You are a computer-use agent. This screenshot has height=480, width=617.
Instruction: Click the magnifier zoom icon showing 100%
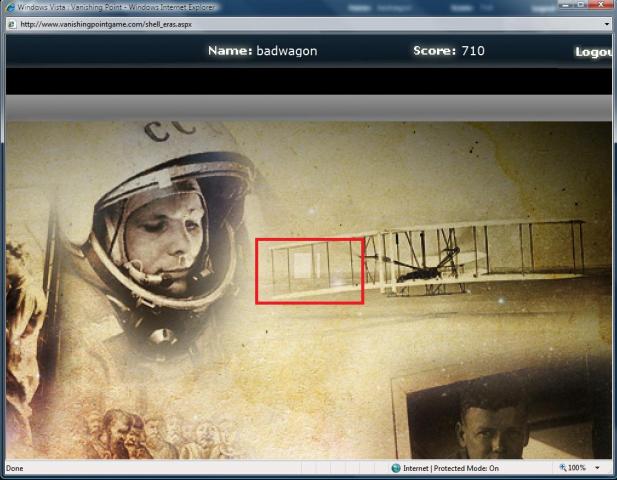tap(563, 468)
